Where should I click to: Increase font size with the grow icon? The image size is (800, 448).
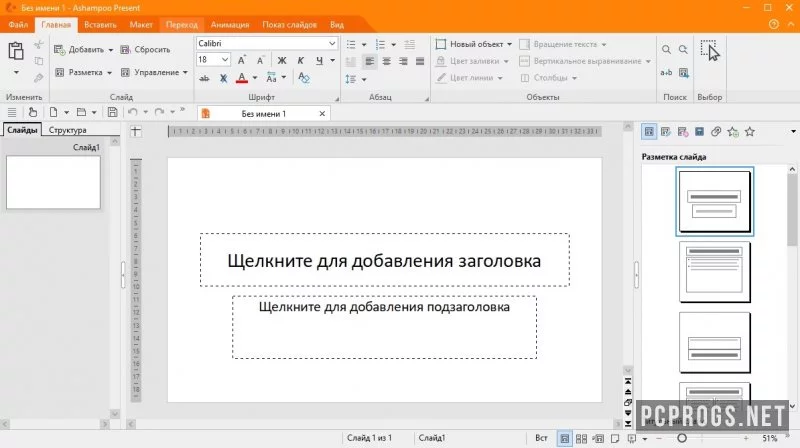[242, 60]
